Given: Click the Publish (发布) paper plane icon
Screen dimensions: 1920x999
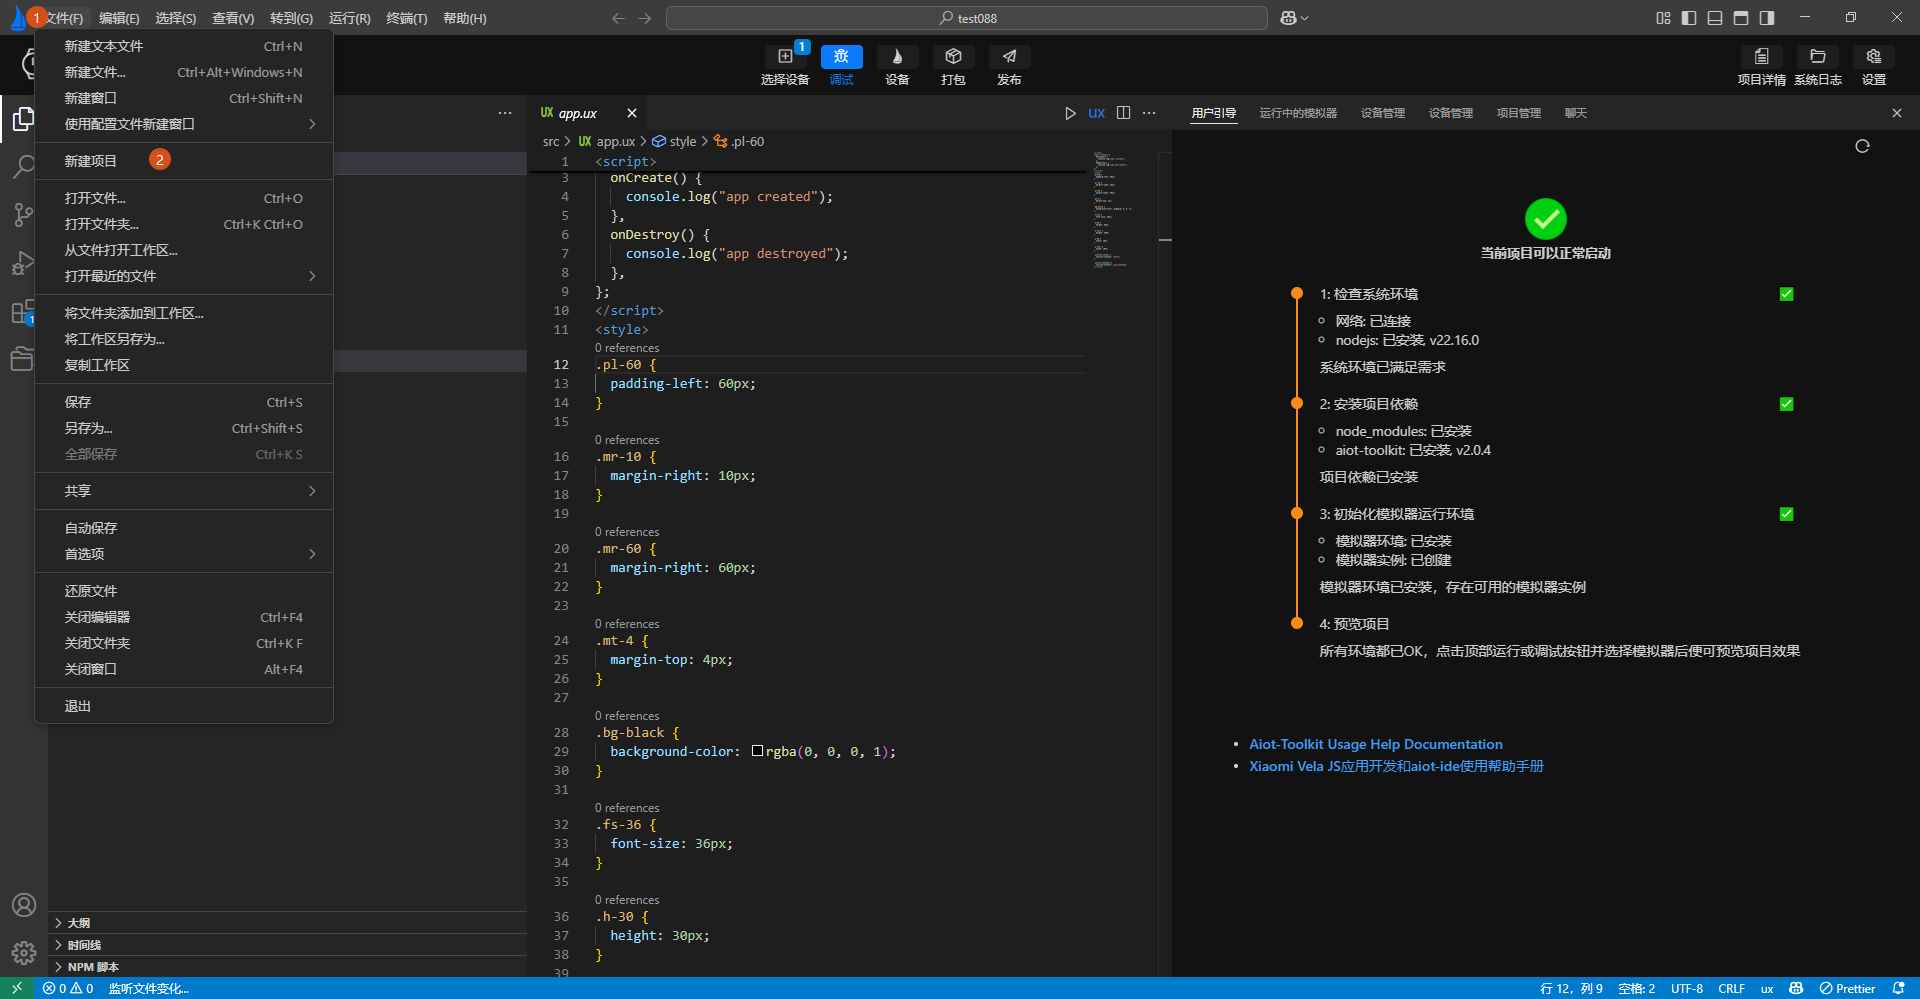Looking at the screenshot, I should coord(1009,57).
